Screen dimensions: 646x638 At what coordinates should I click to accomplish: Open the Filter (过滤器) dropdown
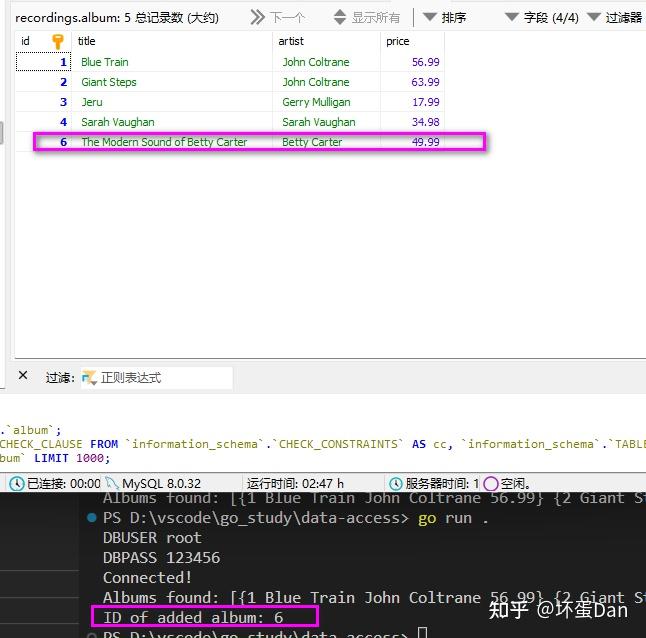pyautogui.click(x=615, y=17)
